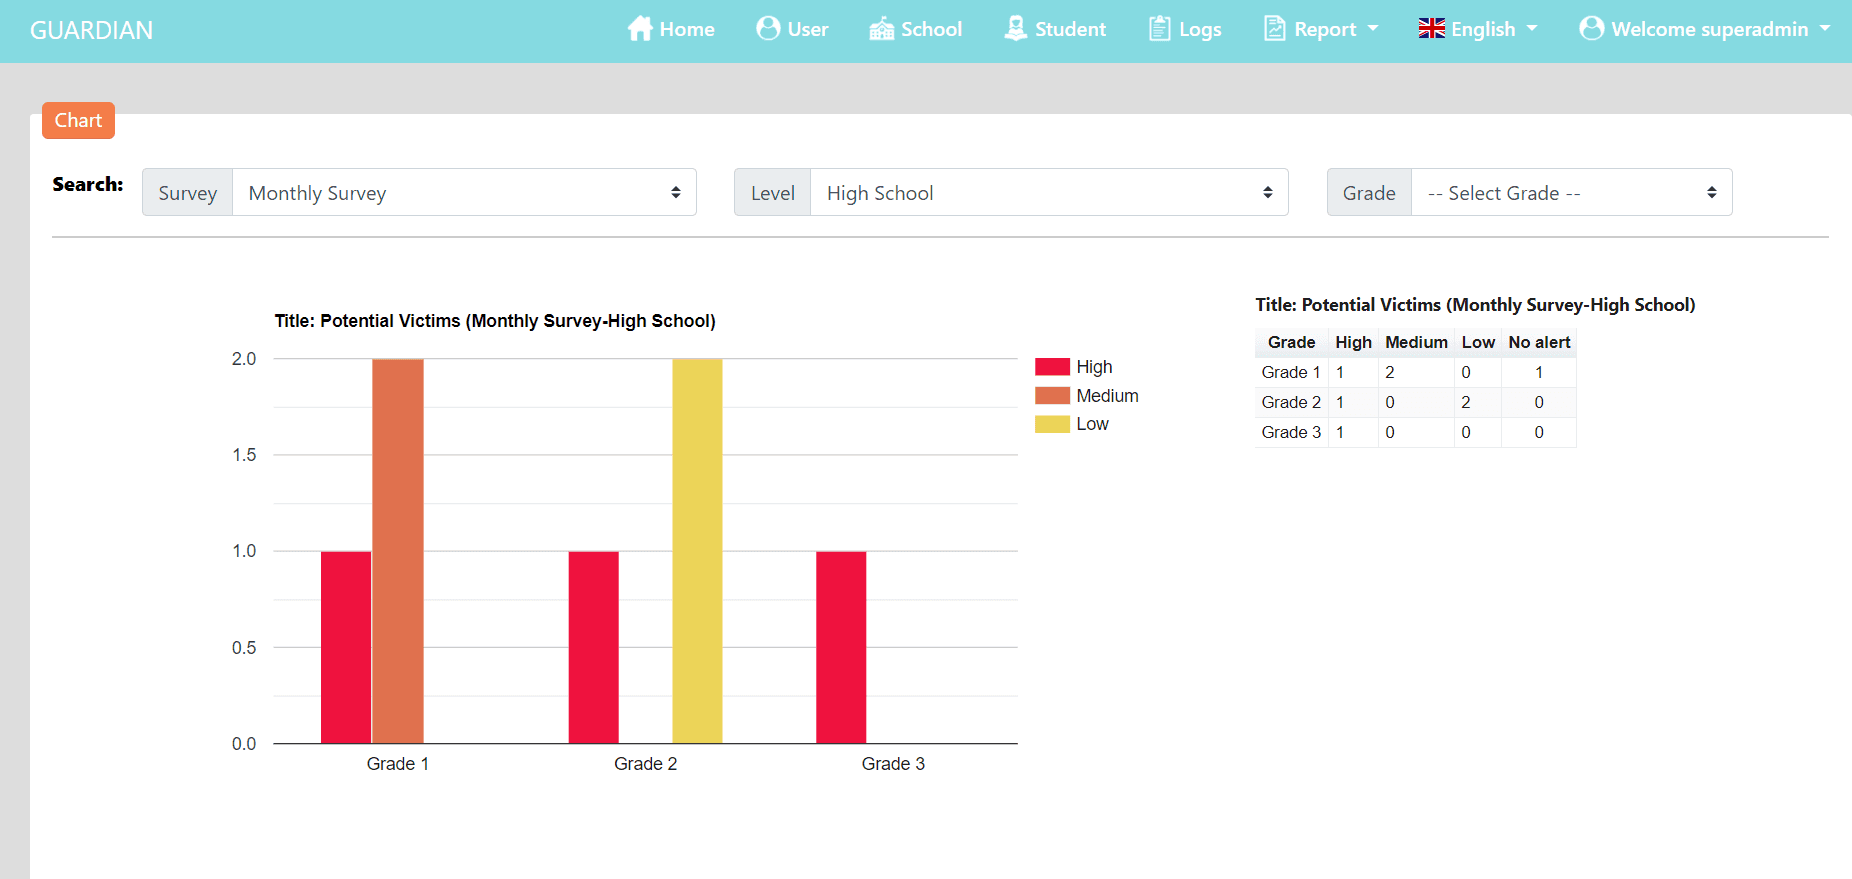1852x879 pixels.
Task: Click the Survey label addon
Action: (x=187, y=192)
